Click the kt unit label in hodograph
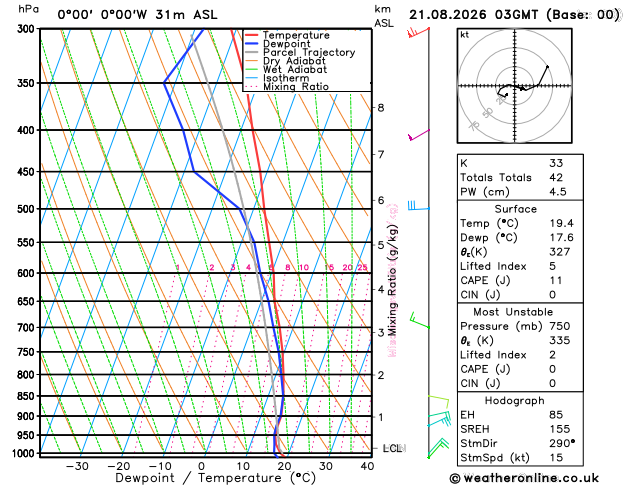629x486 pixels. pyautogui.click(x=465, y=35)
